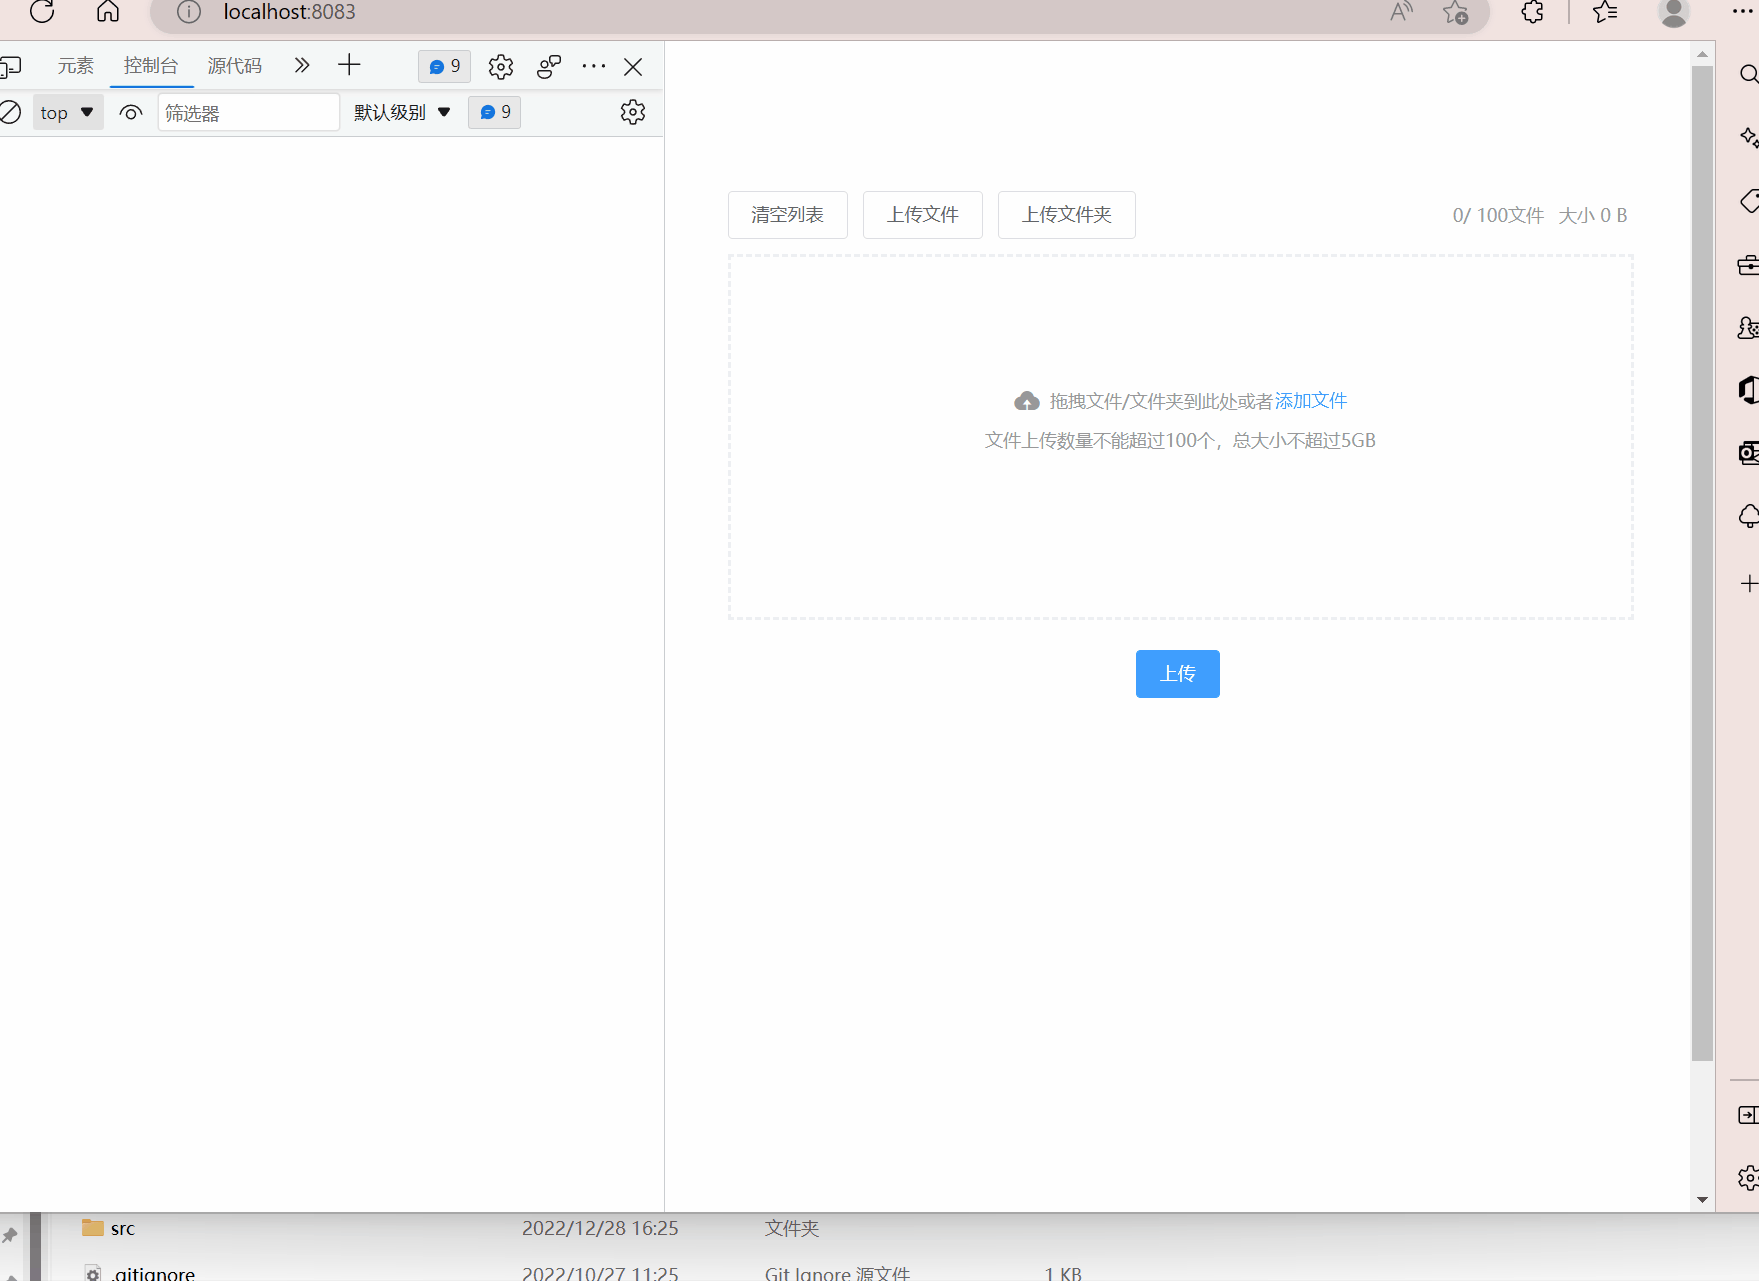
Task: Reload the page with the refresh icon
Action: point(42,12)
